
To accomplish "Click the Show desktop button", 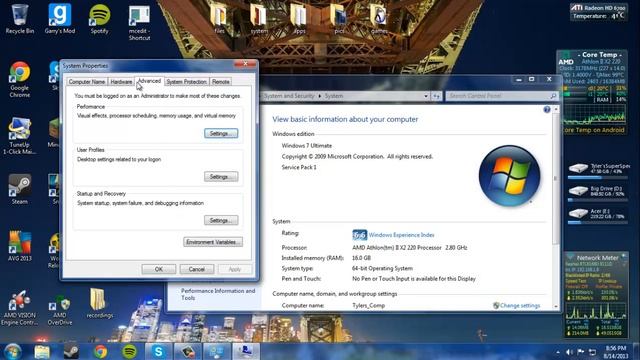I will click(637, 352).
